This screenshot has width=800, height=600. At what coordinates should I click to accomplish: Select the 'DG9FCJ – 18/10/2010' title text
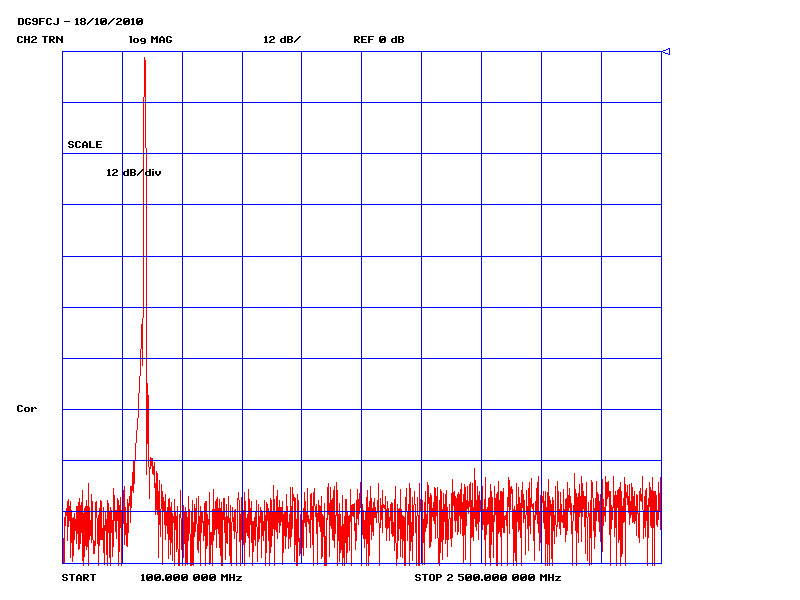[80, 21]
